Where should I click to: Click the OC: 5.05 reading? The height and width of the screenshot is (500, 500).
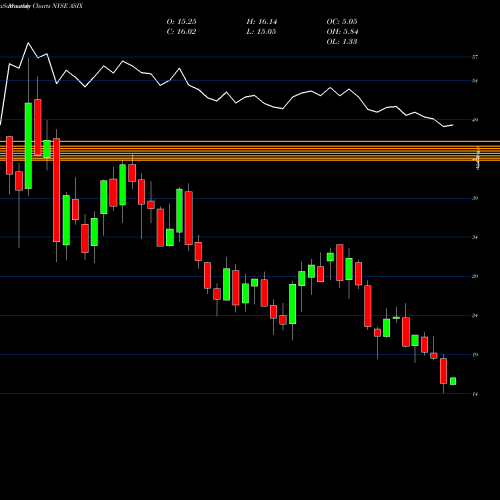(x=342, y=22)
